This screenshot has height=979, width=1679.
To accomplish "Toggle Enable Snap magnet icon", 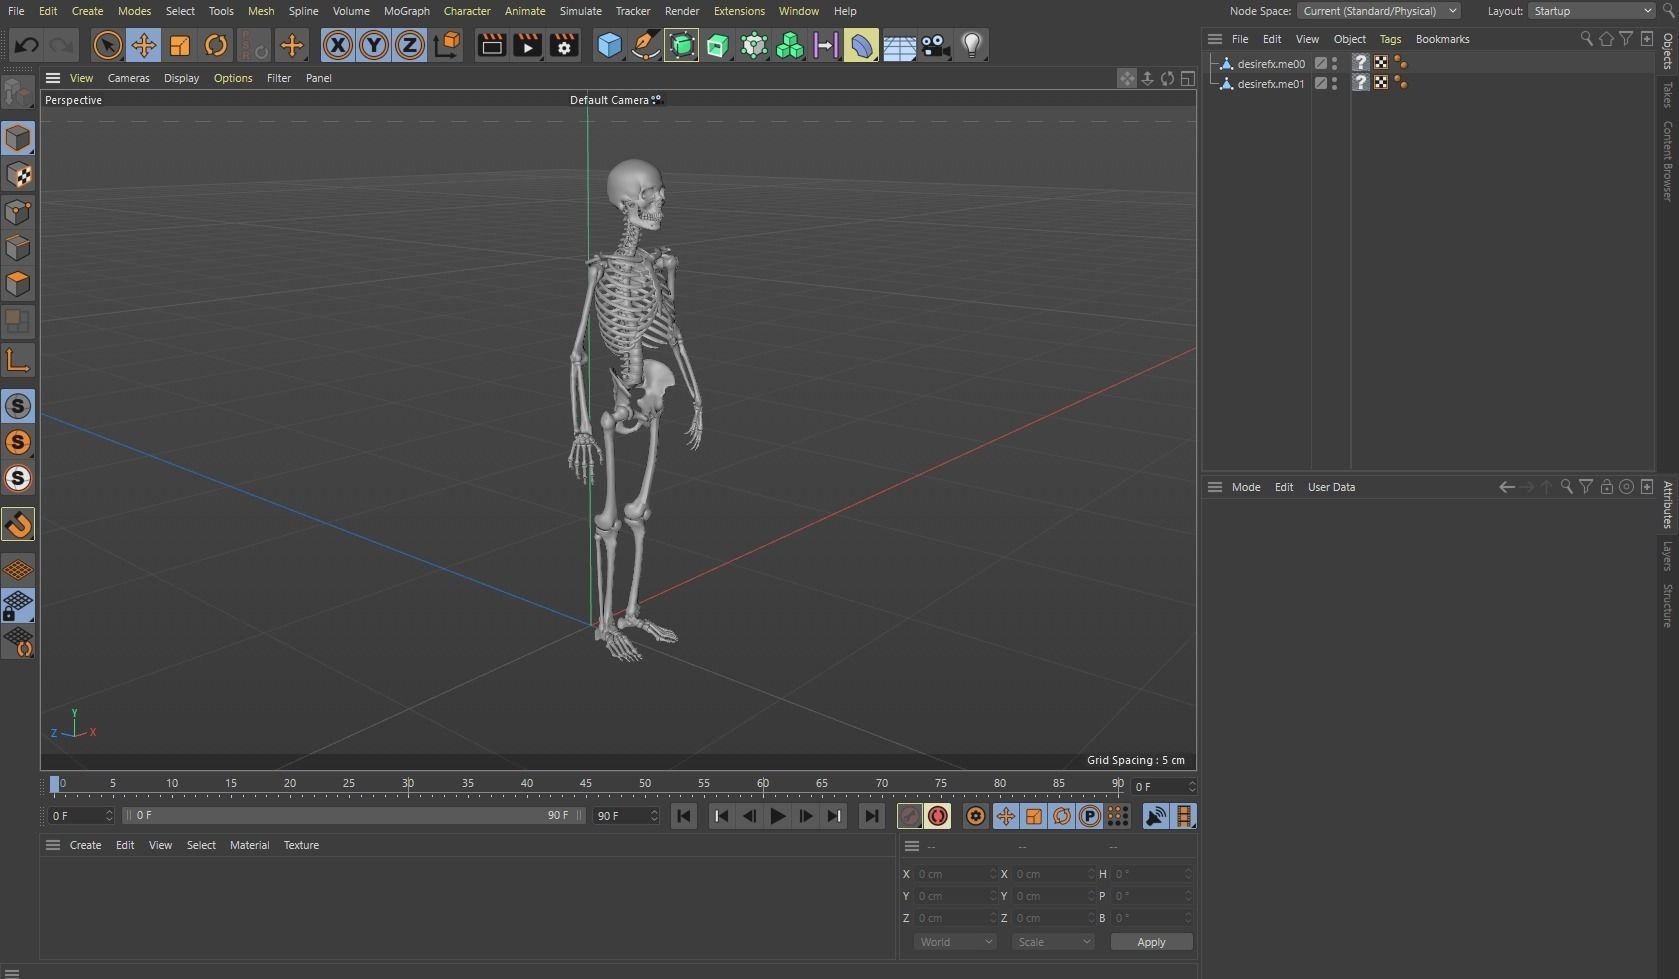I will click(18, 524).
